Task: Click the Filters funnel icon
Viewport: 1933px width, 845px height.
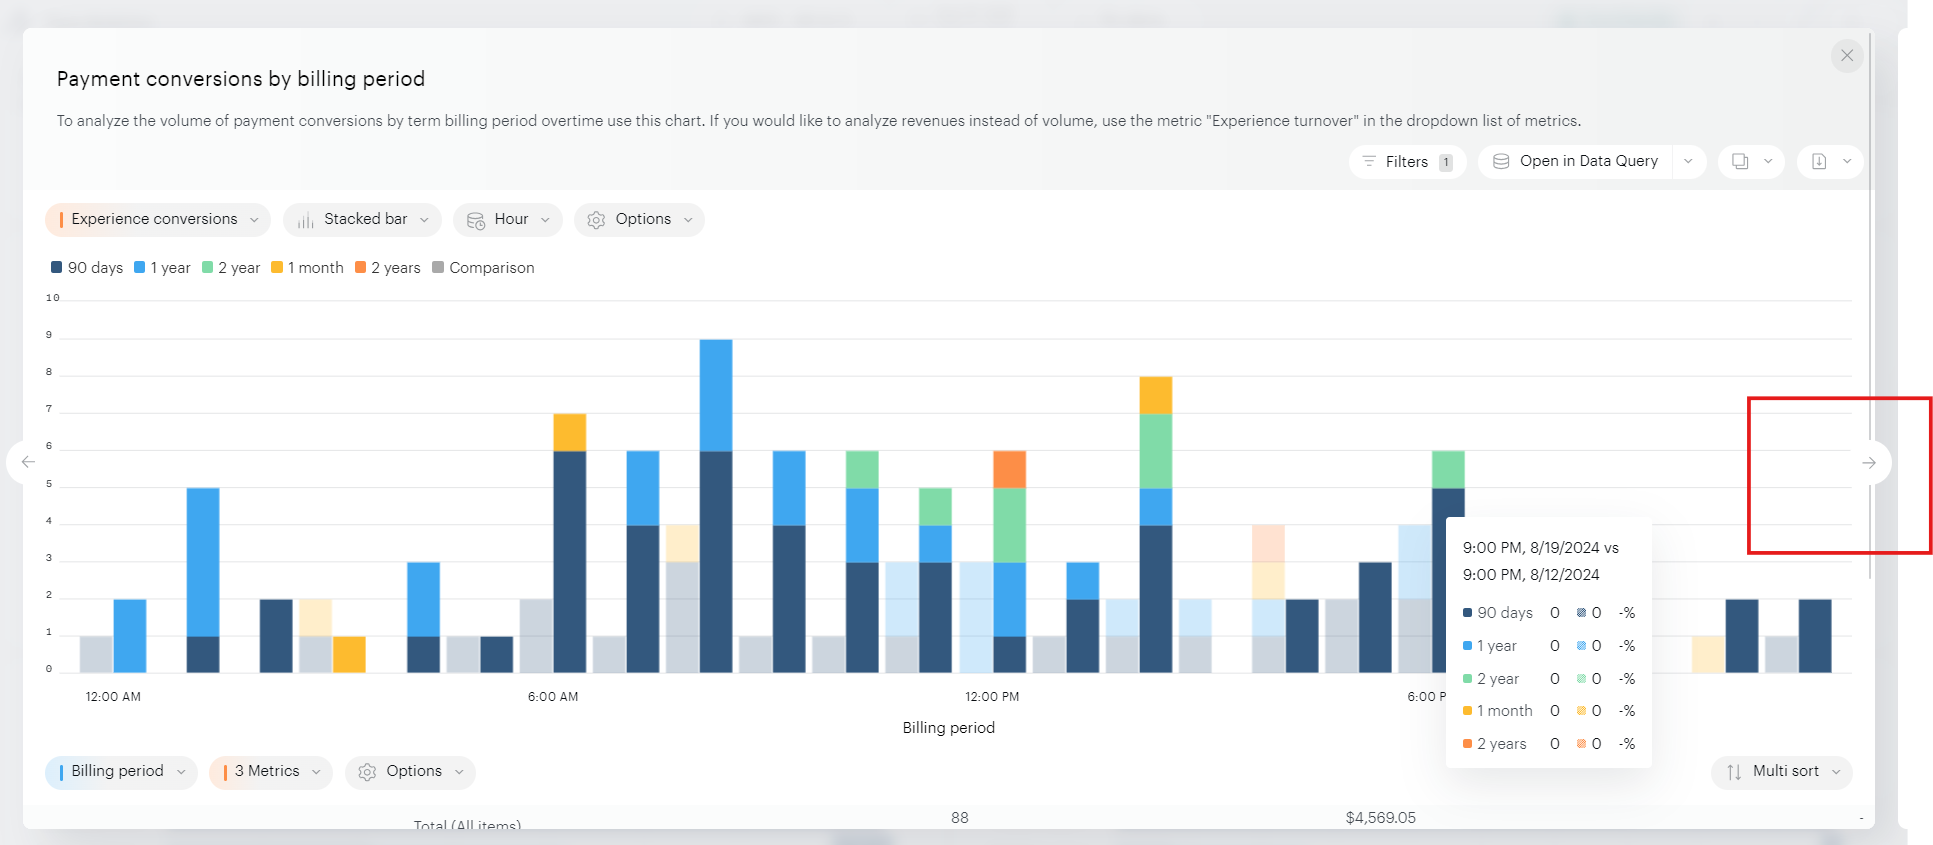Action: coord(1369,162)
